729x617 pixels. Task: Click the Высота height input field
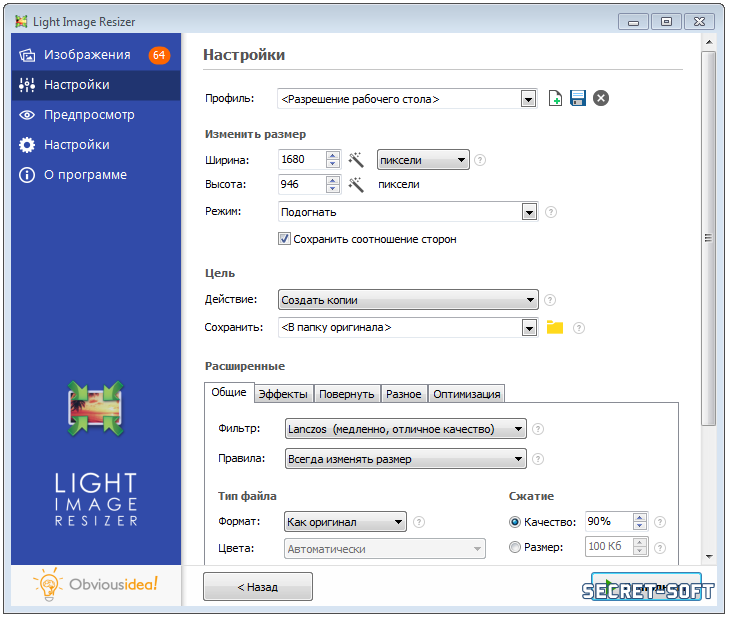pos(302,184)
